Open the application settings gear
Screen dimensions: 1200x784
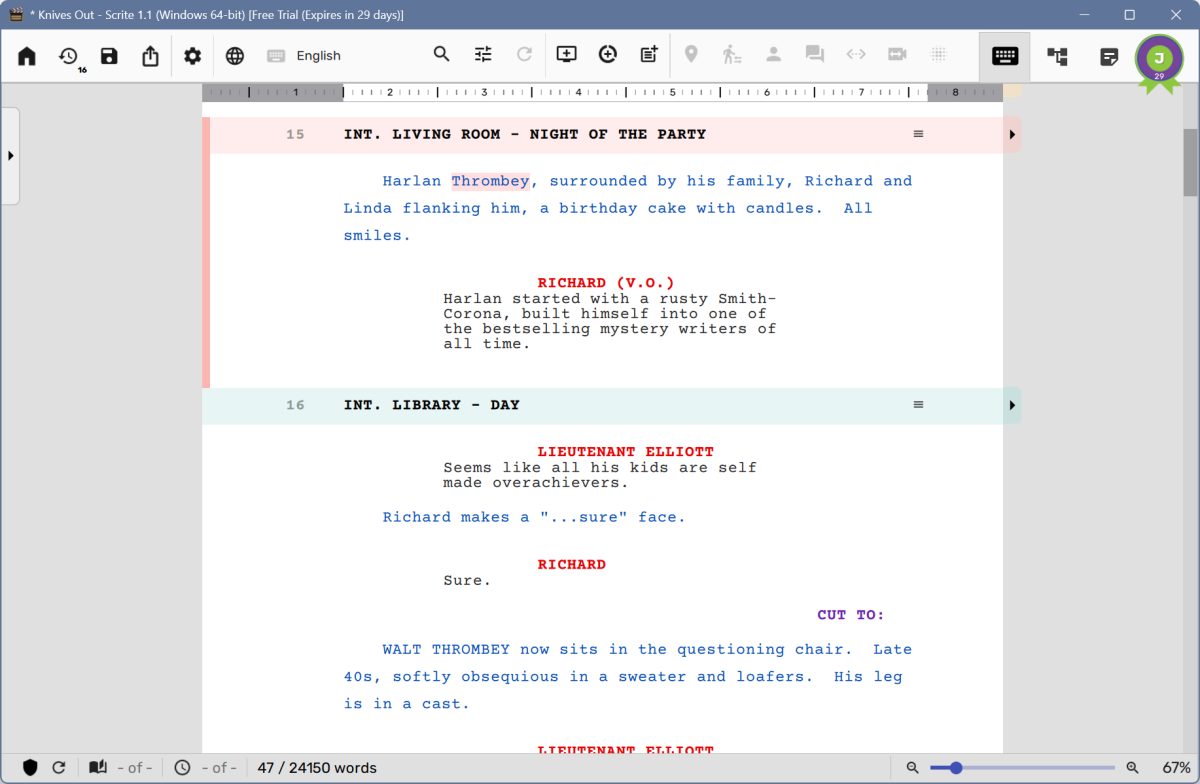(x=192, y=55)
